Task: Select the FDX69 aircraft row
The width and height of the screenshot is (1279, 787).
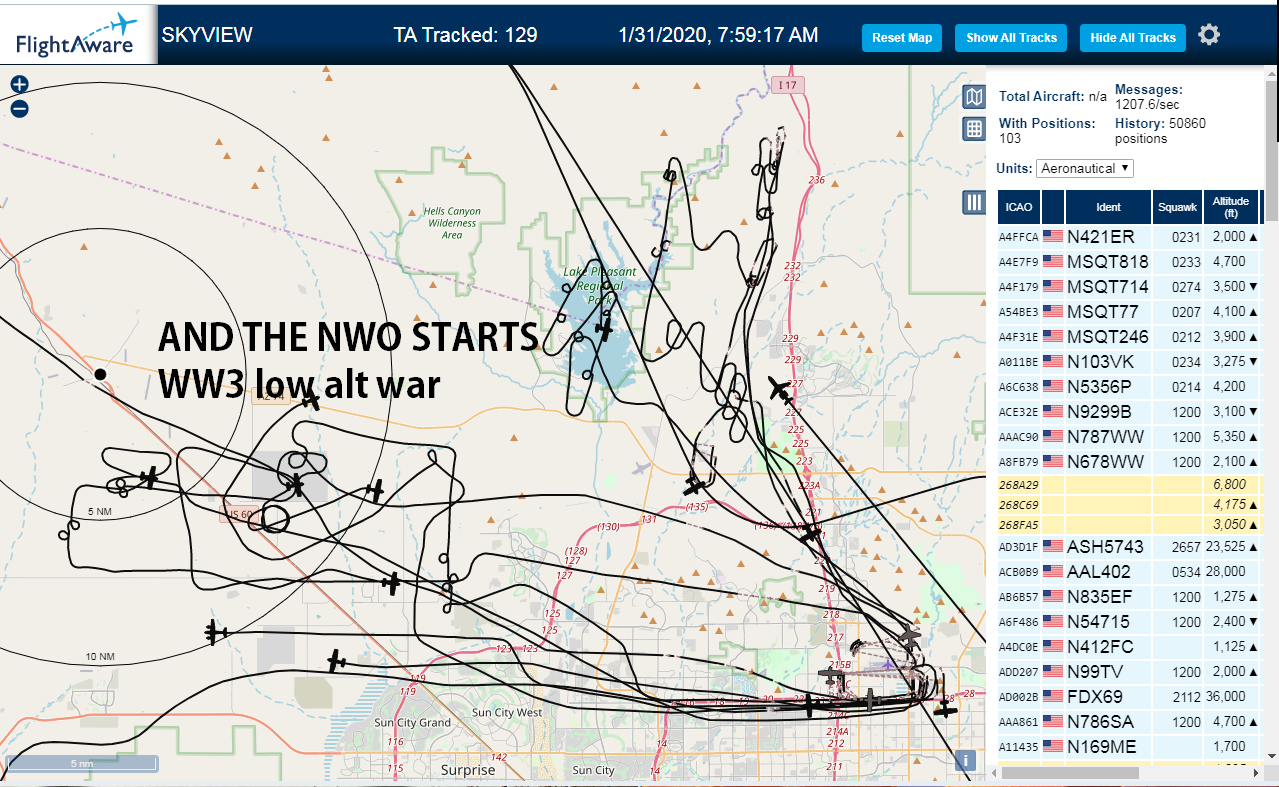Action: point(1129,697)
